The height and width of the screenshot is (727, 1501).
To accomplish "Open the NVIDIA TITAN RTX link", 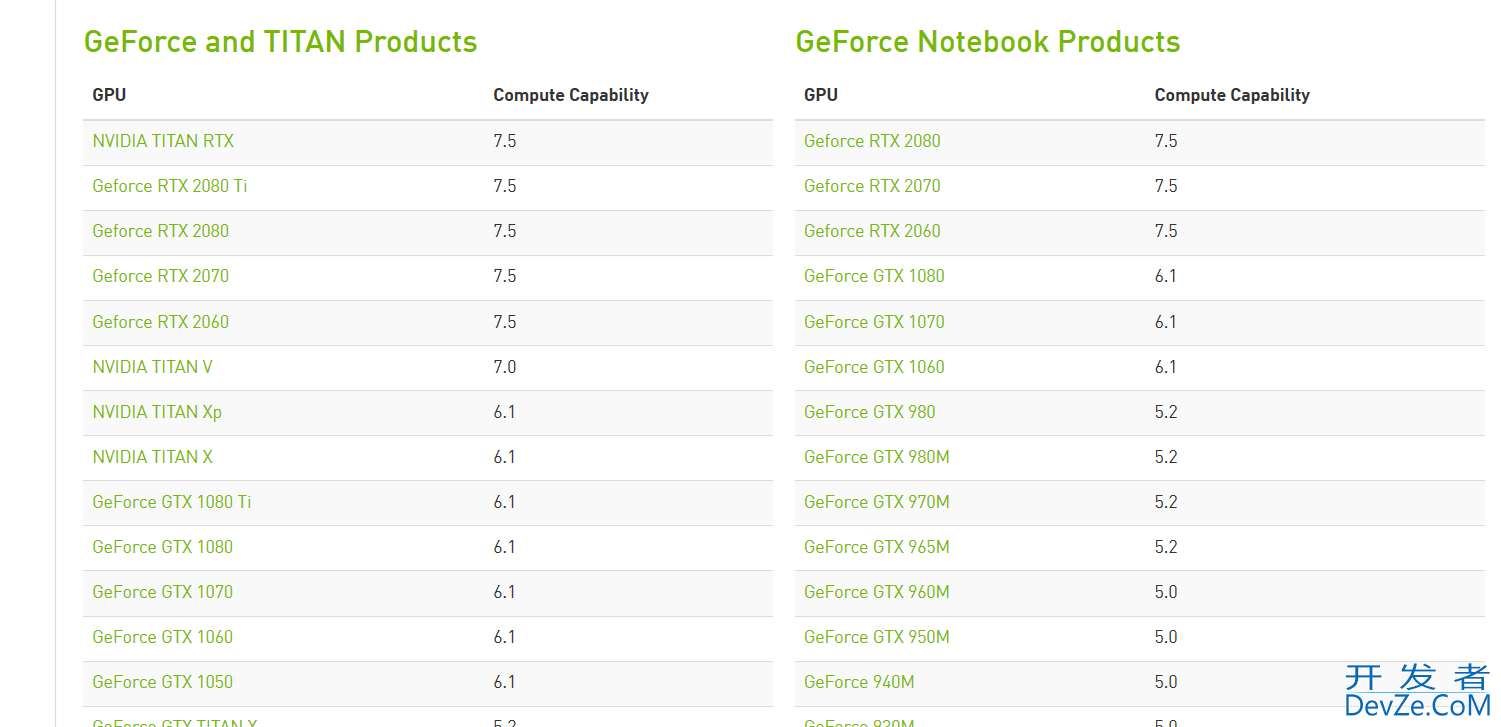I will tap(163, 141).
